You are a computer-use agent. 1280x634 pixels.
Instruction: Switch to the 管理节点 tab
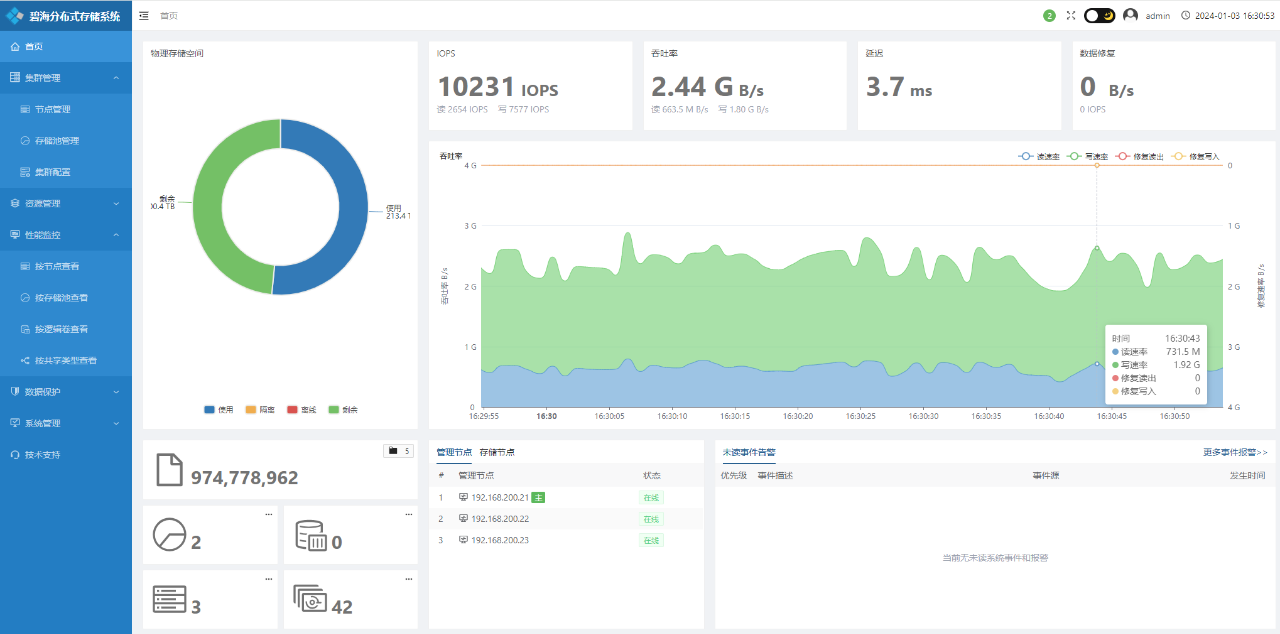454,453
